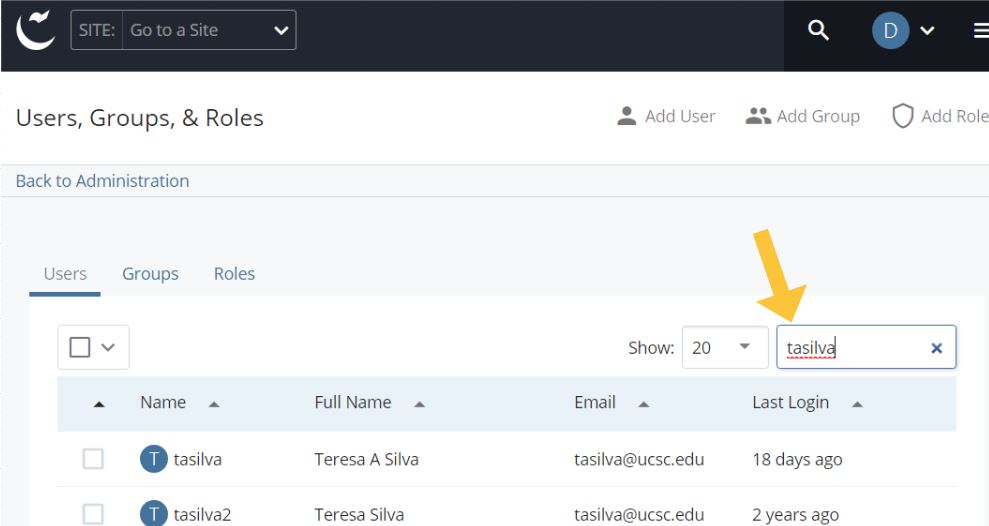Open the hamburger menu icon
Viewport: 989px width, 526px height.
click(x=981, y=30)
